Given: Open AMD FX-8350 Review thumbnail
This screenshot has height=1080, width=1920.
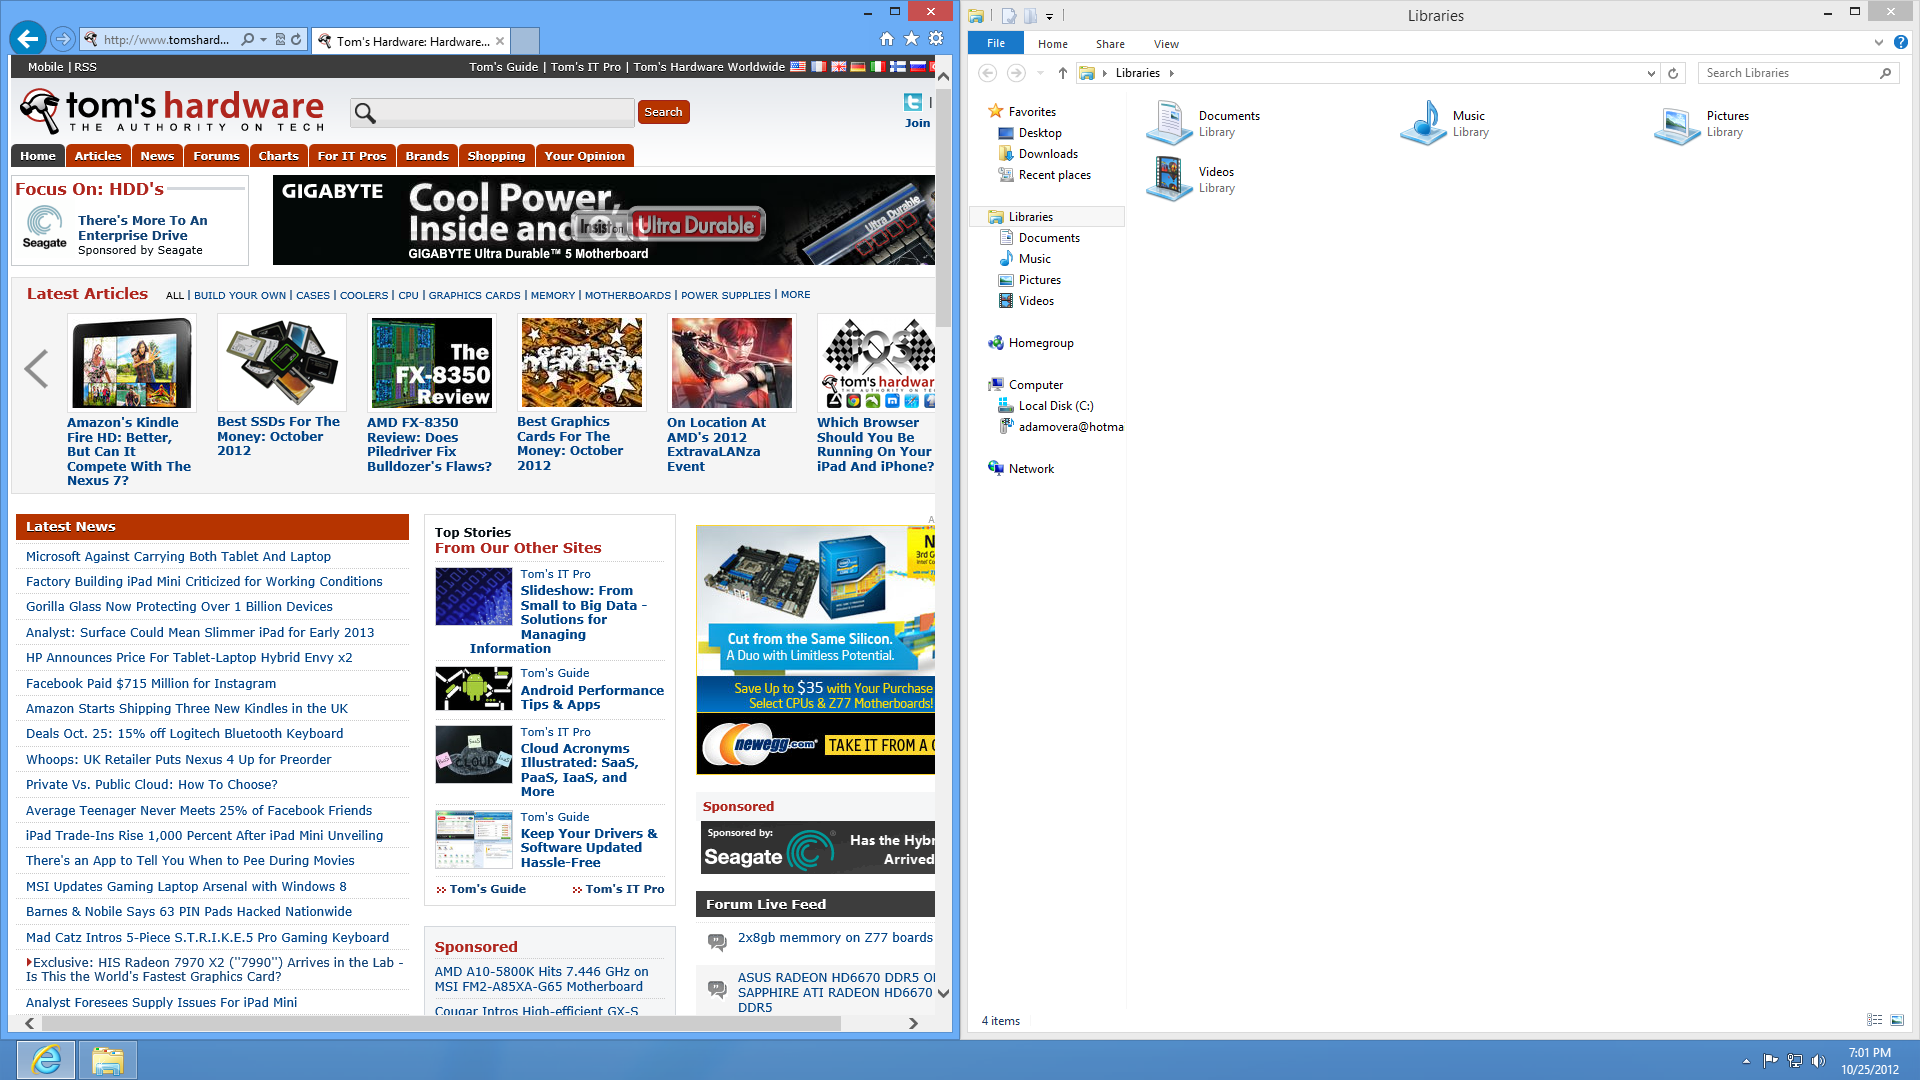Looking at the screenshot, I should [x=432, y=362].
